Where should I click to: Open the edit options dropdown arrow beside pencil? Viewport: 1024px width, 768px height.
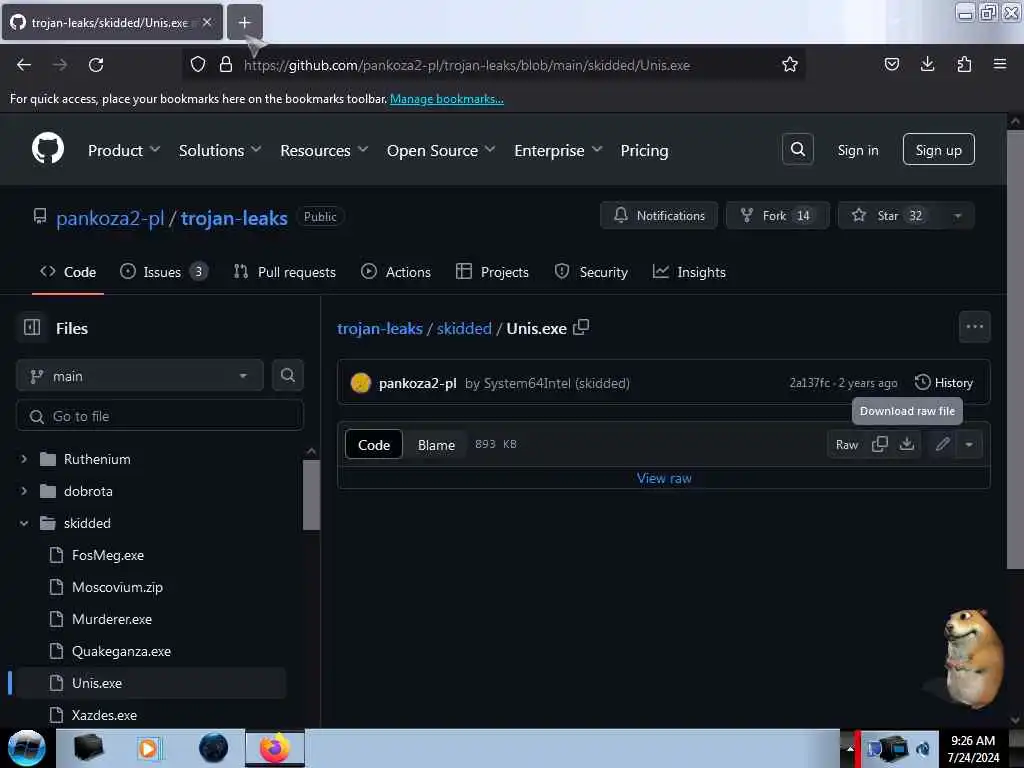969,444
